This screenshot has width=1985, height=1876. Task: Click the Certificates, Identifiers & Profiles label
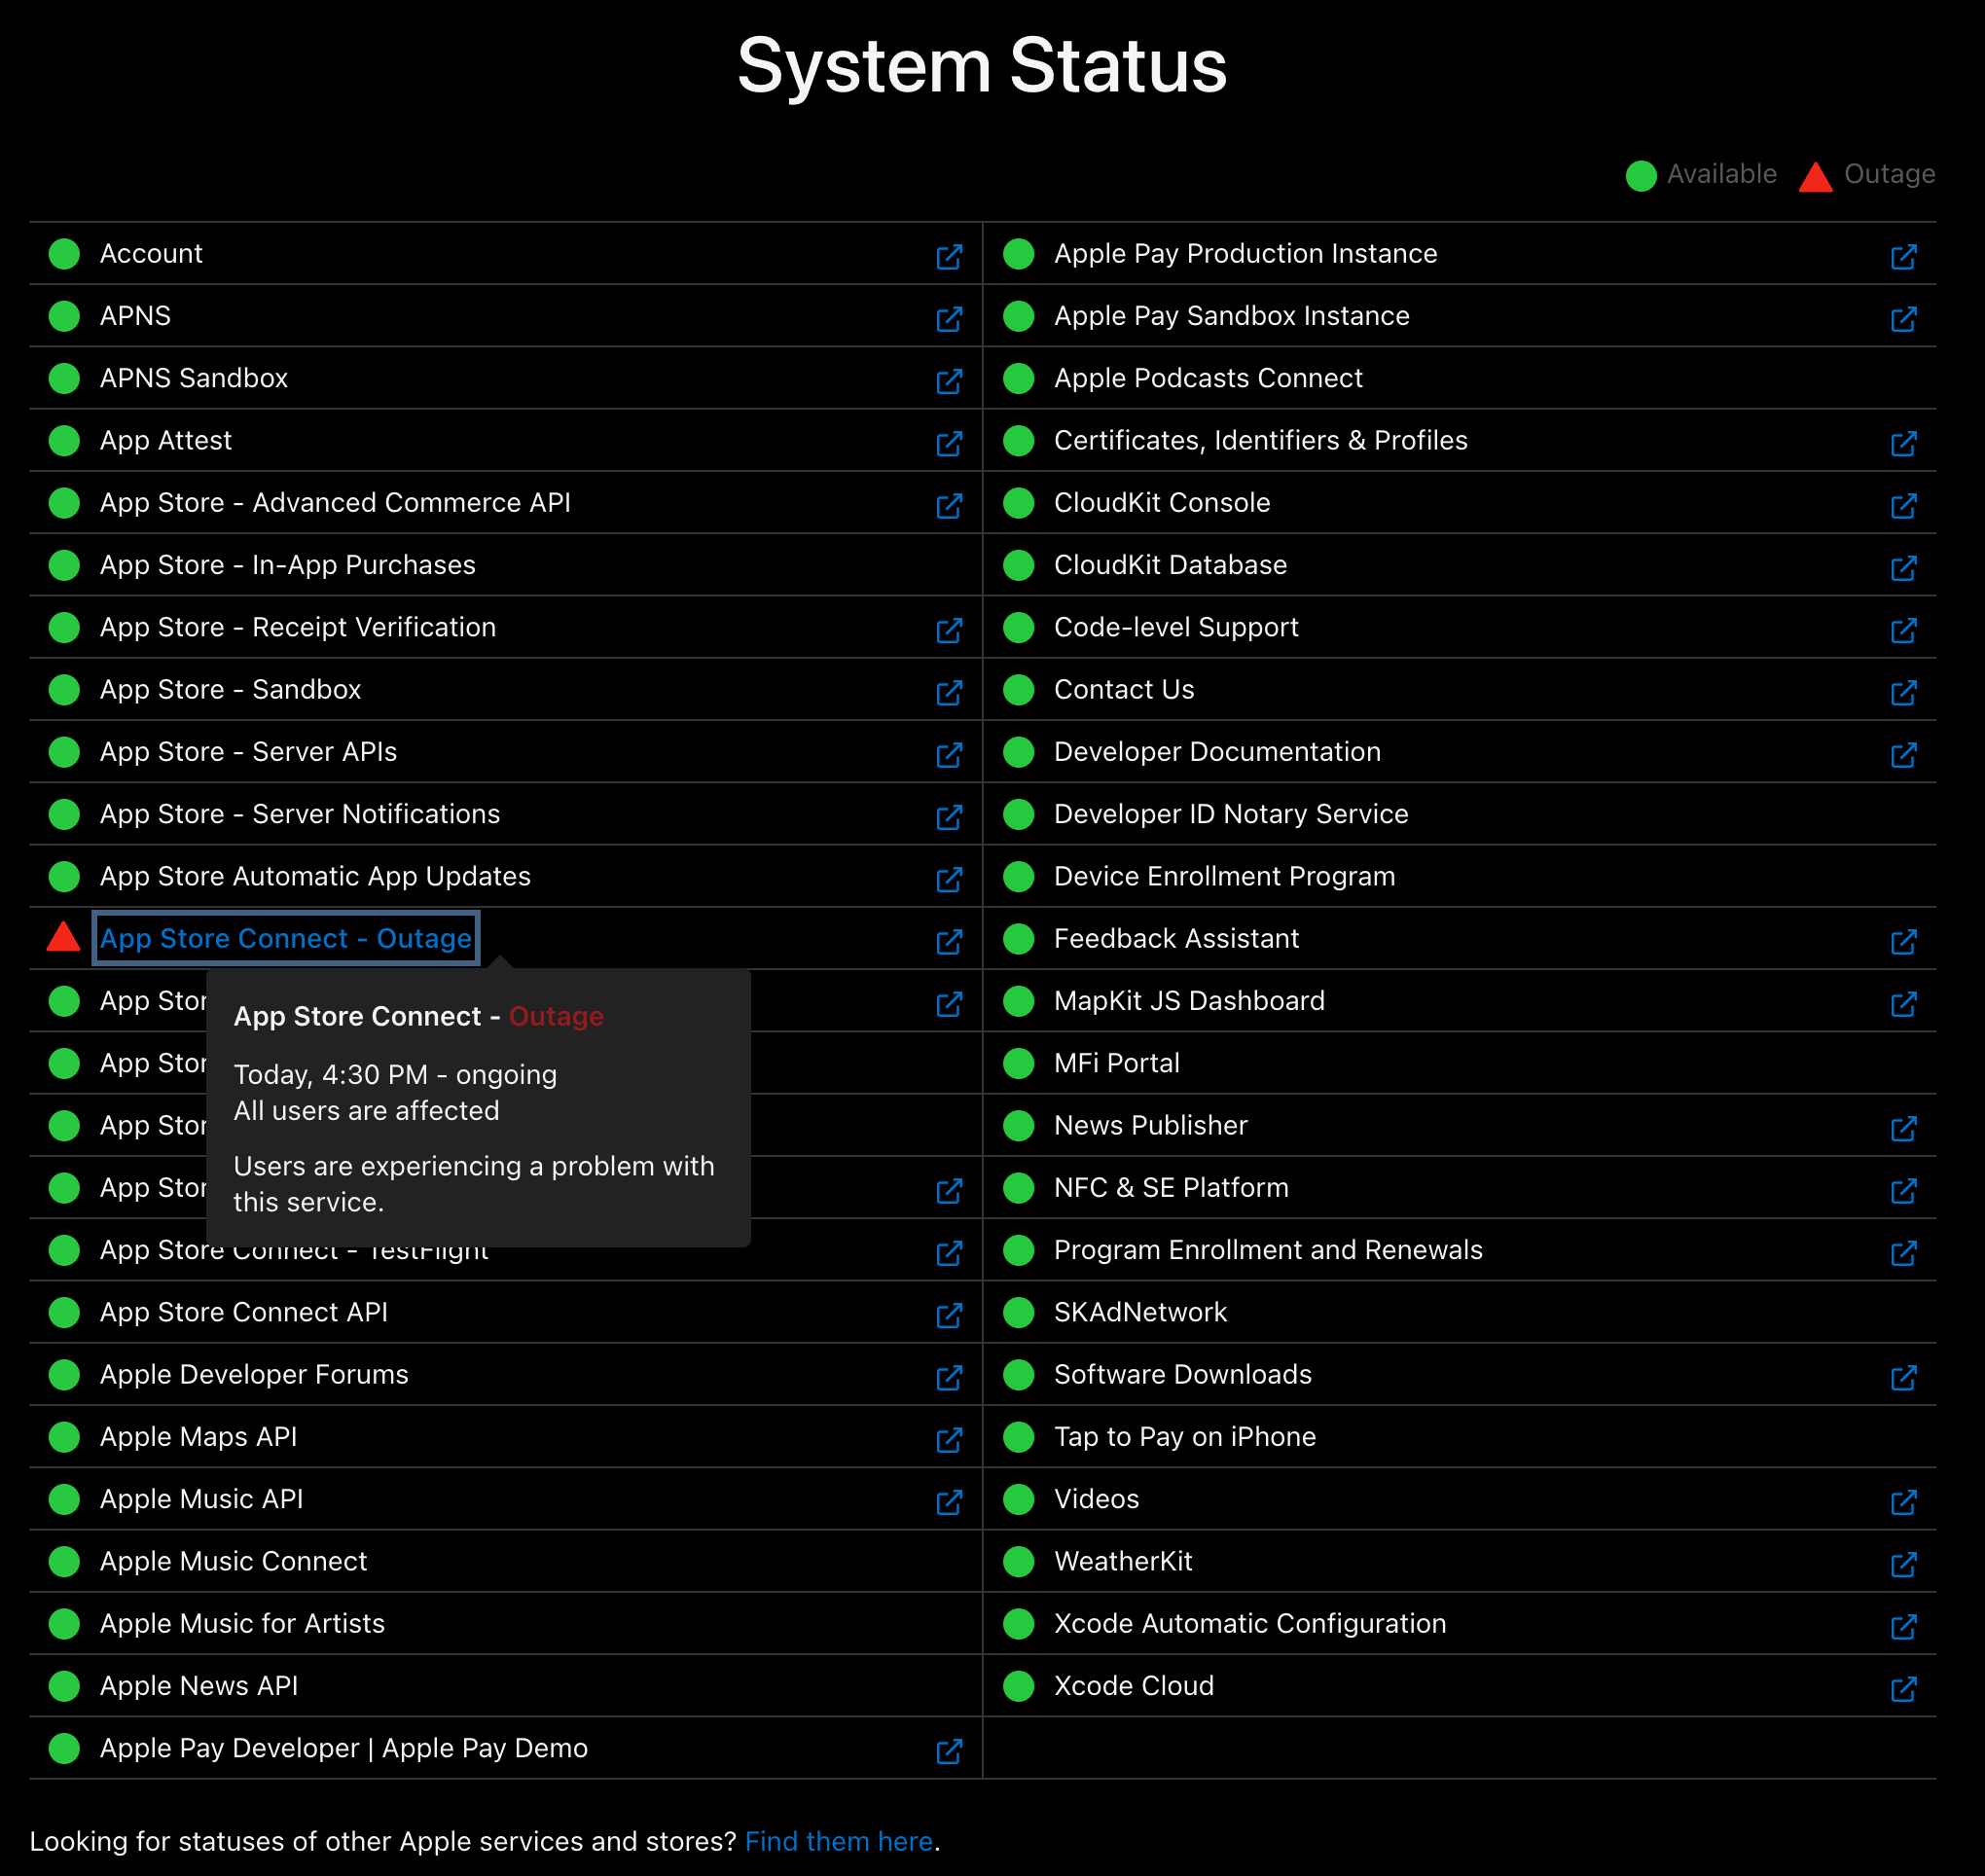tap(1260, 440)
